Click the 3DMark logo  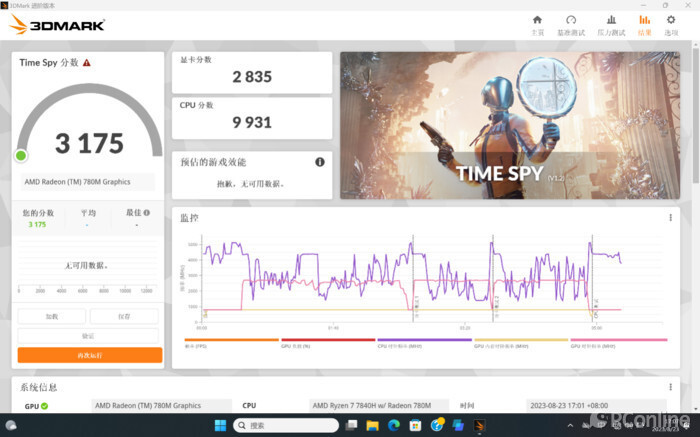(57, 25)
